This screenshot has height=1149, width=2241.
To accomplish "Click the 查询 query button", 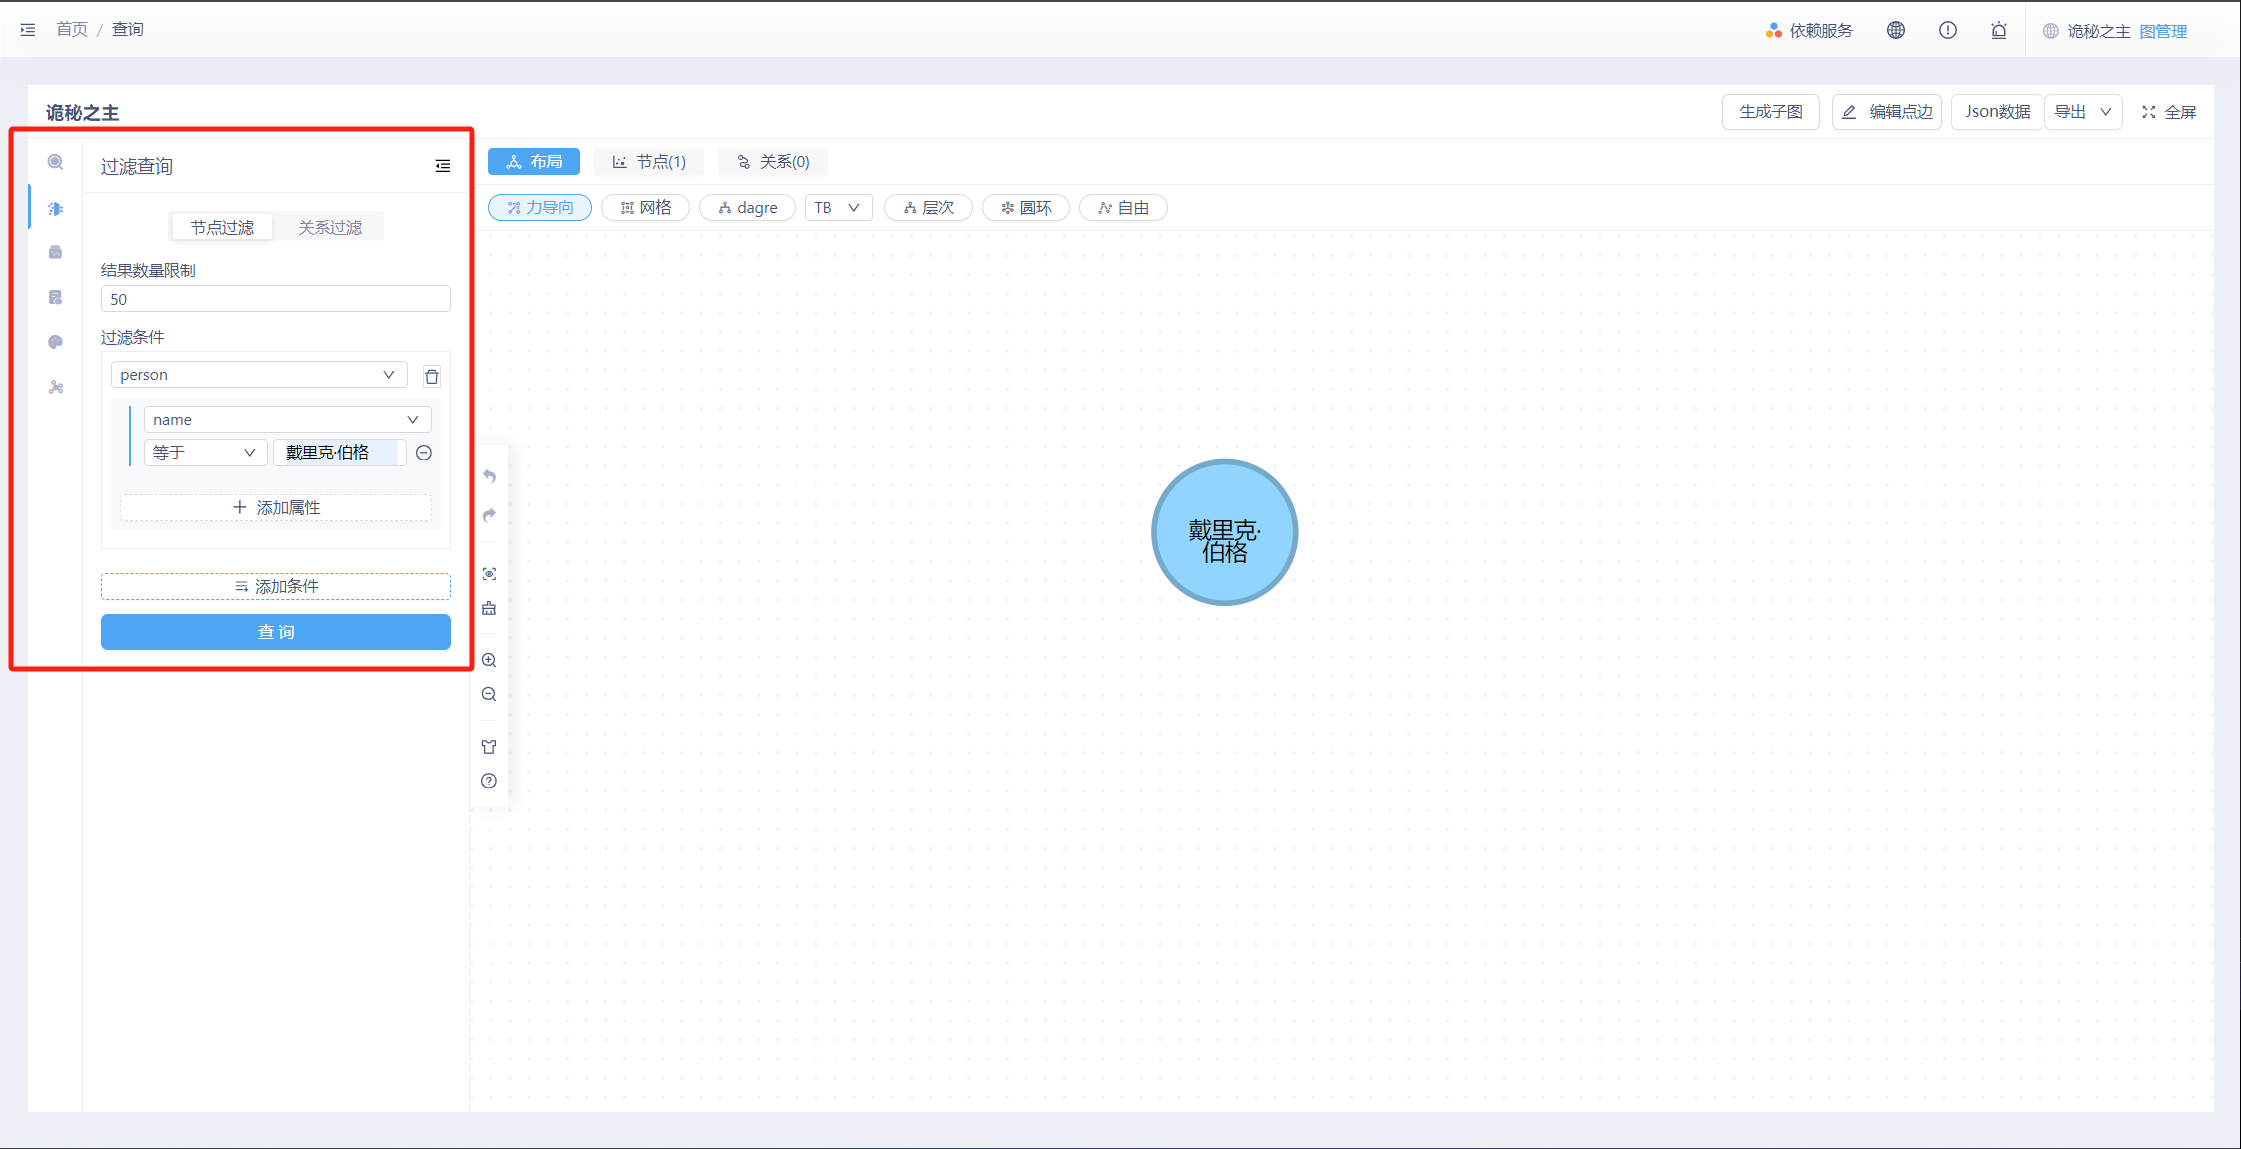I will pos(275,631).
